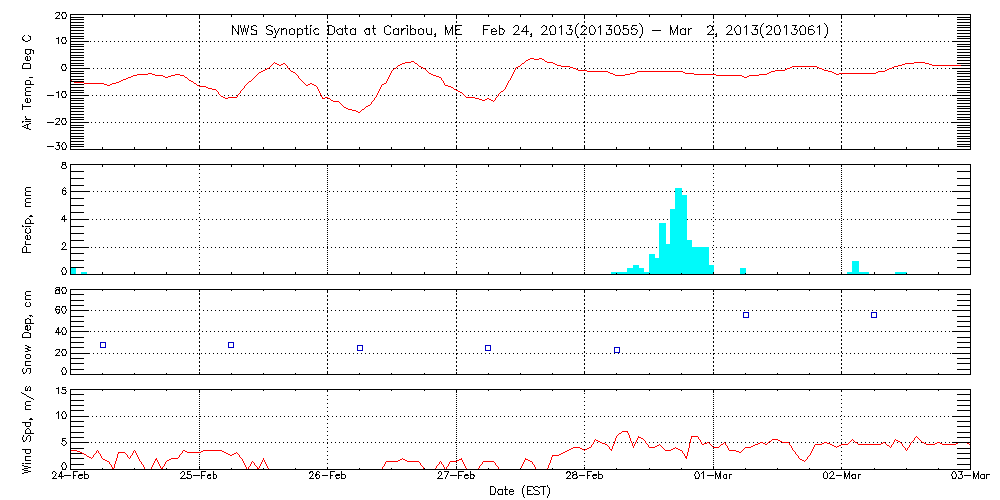The width and height of the screenshot is (1000, 500).
Task: Click the date range text in the title
Action: coord(655,31)
